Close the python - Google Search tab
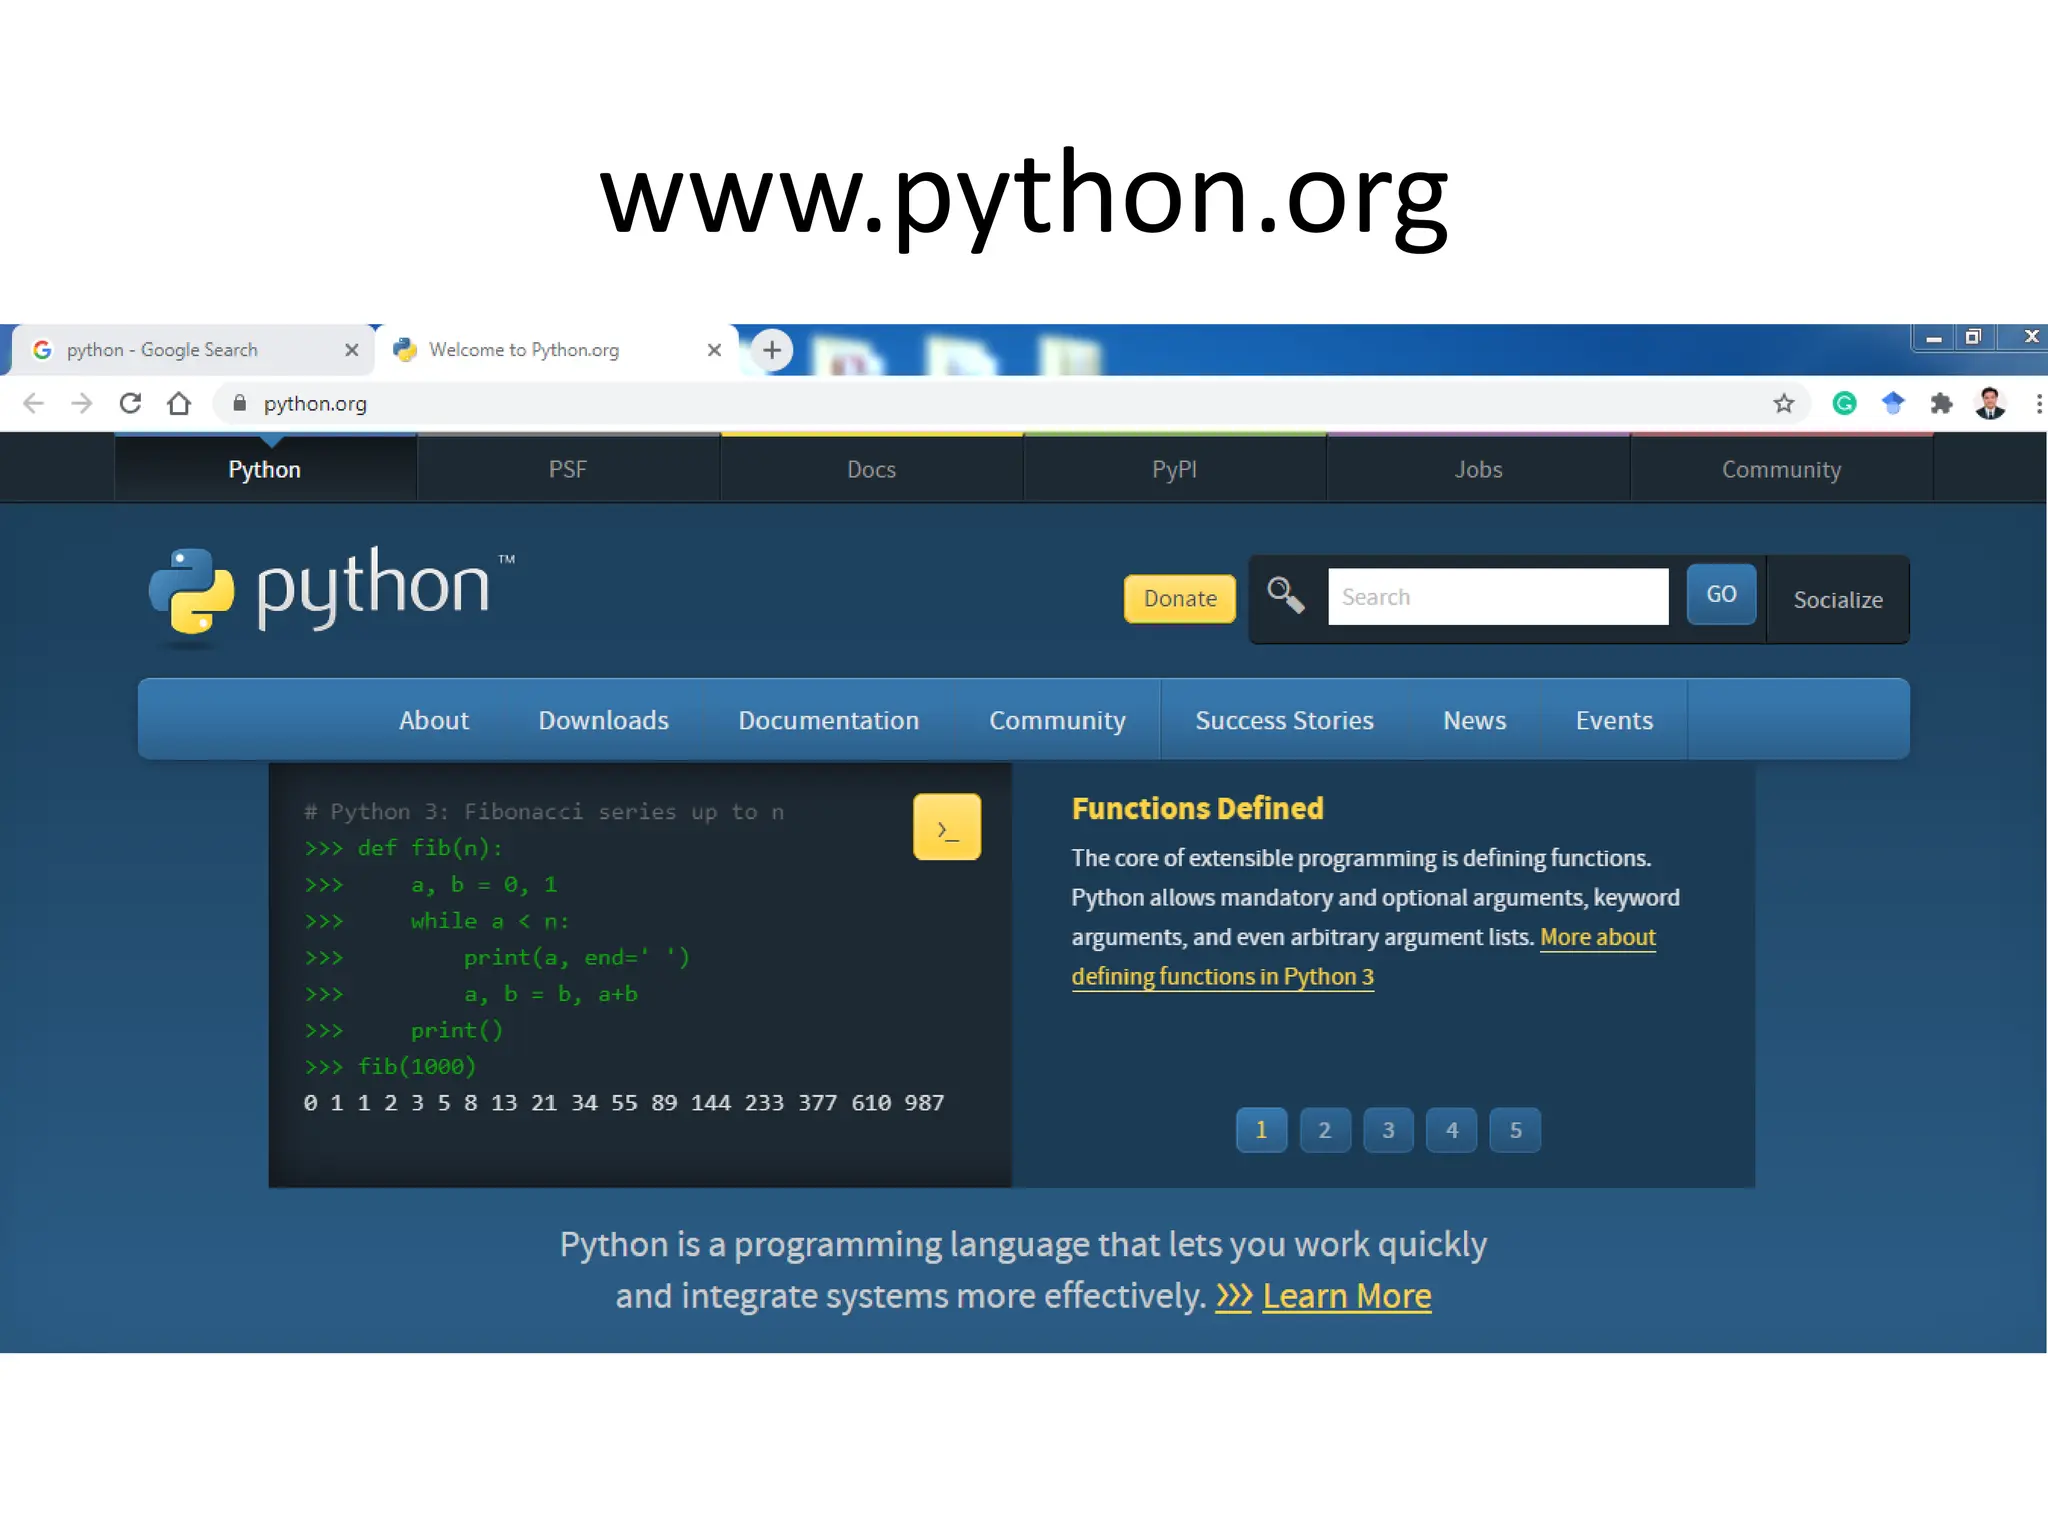Viewport: 2048px width, 1536px height. coord(351,350)
